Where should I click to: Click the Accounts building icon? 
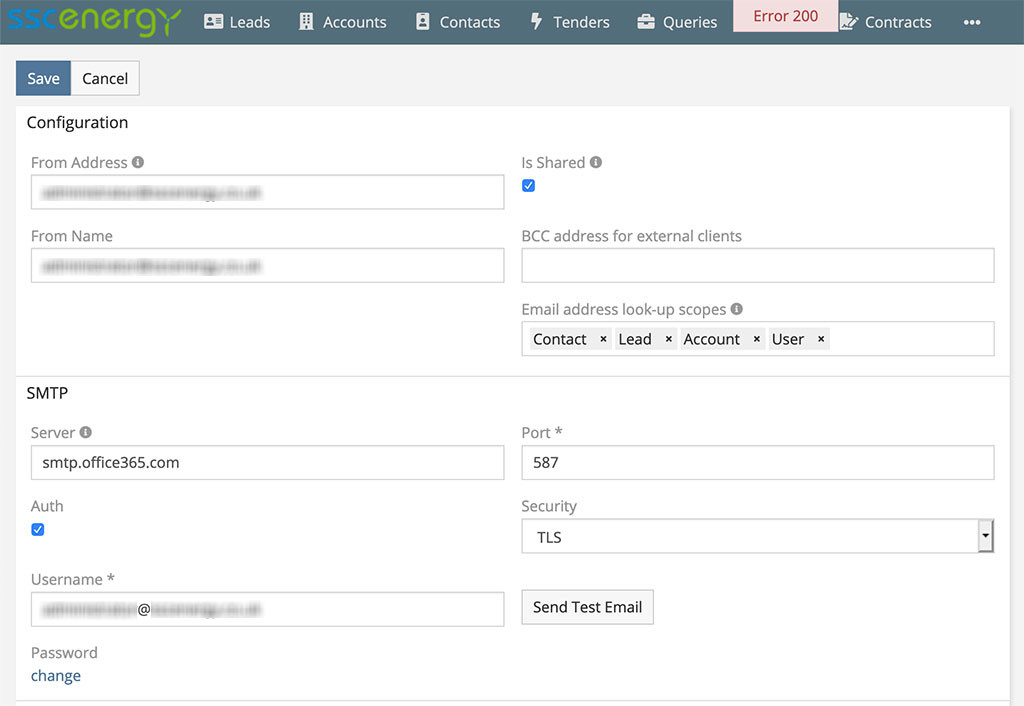306,21
